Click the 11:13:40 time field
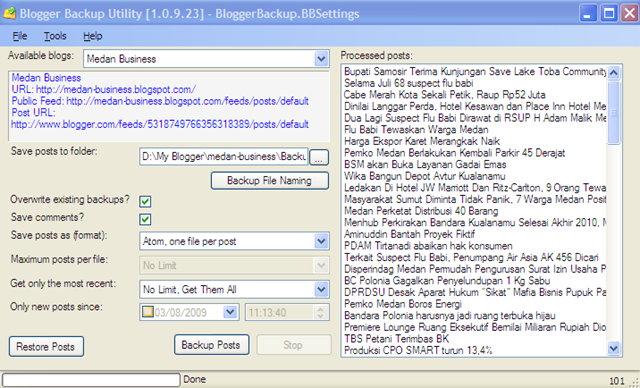 coord(280,313)
